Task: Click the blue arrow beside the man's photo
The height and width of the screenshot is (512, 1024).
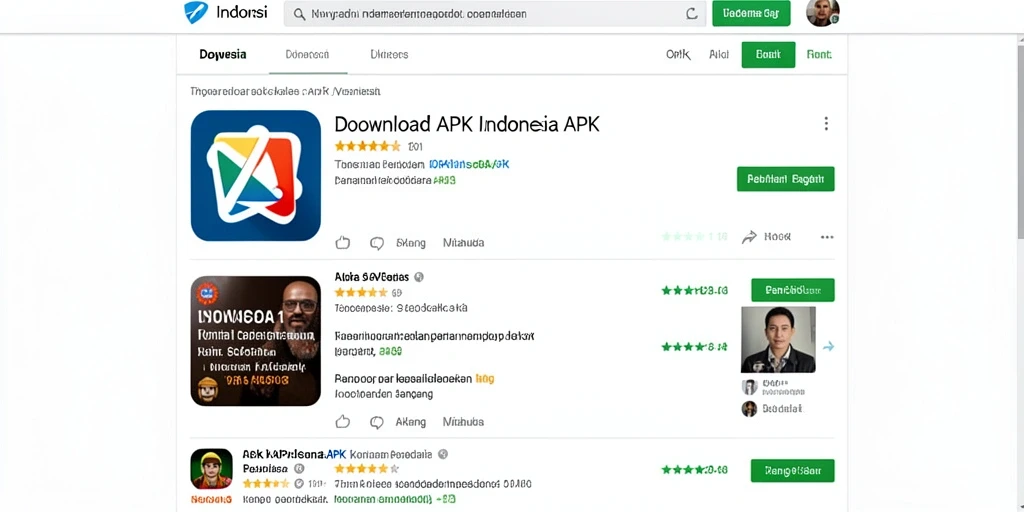Action: tap(828, 347)
